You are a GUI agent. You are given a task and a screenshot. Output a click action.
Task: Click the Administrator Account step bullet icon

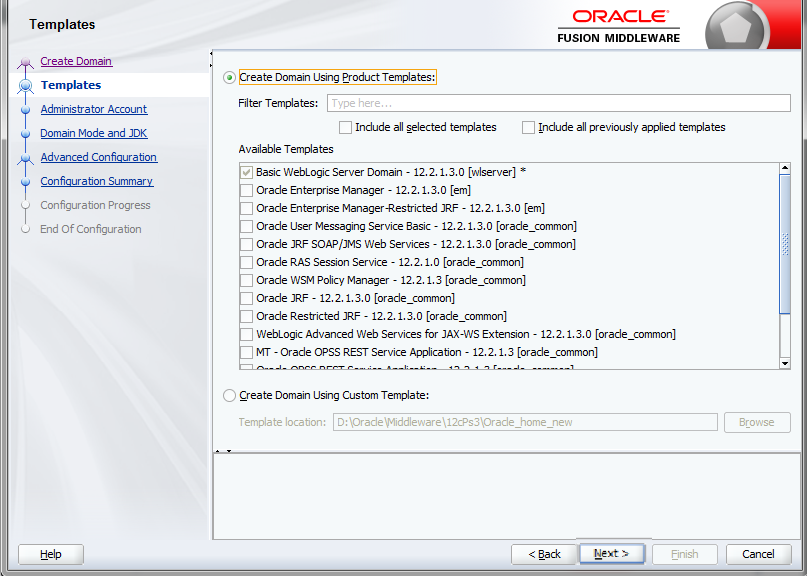(x=25, y=110)
